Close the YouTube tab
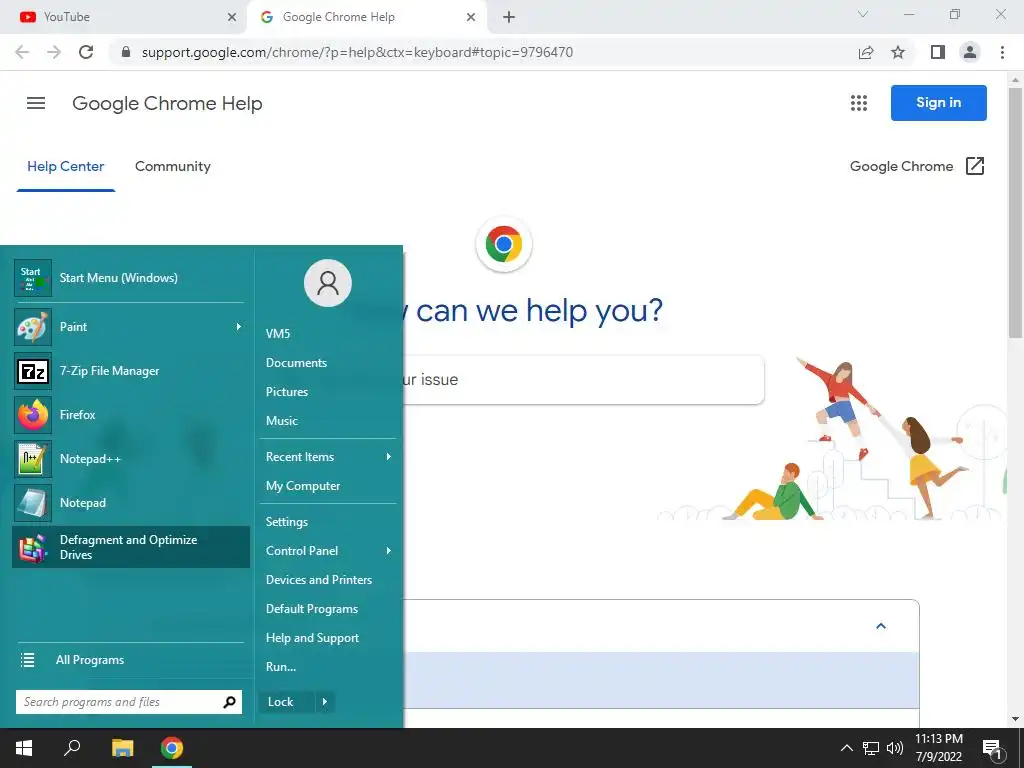The height and width of the screenshot is (768, 1024). click(x=232, y=17)
